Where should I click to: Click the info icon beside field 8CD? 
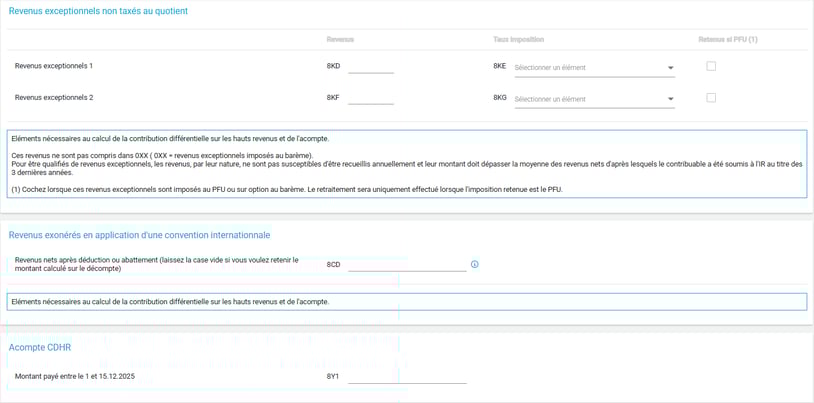475,265
